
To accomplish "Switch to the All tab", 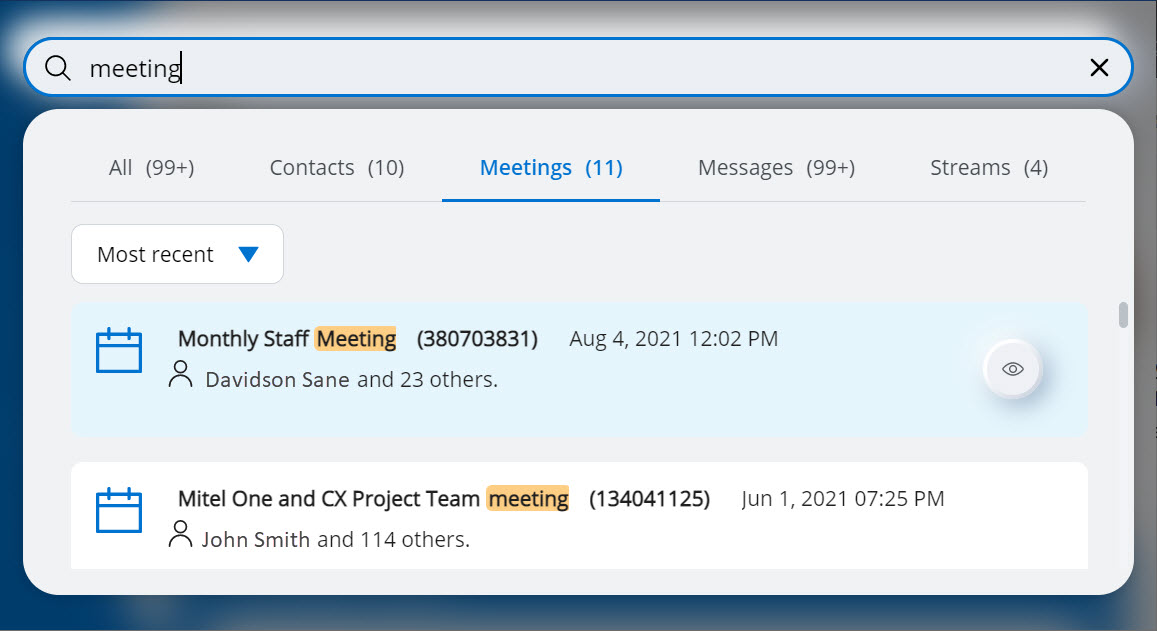I will click(x=151, y=168).
